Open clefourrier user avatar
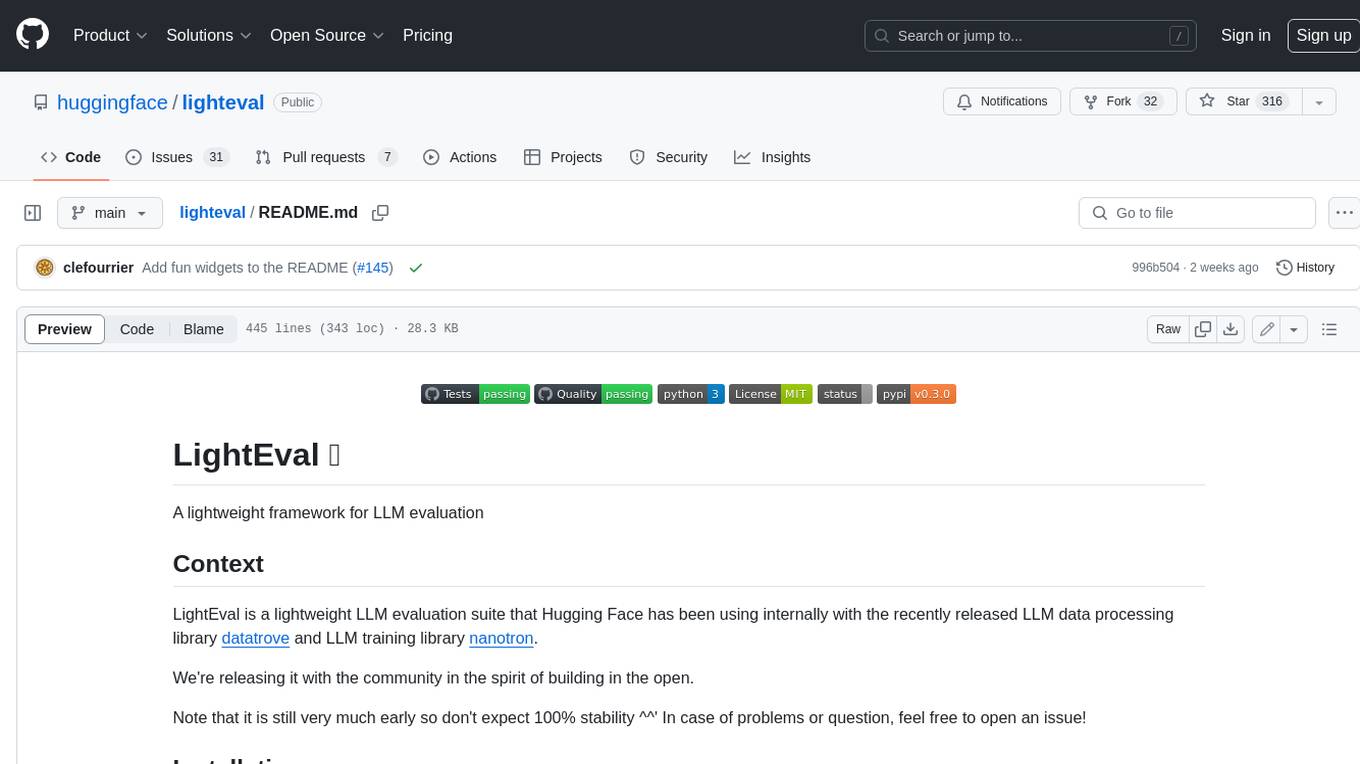 point(44,267)
